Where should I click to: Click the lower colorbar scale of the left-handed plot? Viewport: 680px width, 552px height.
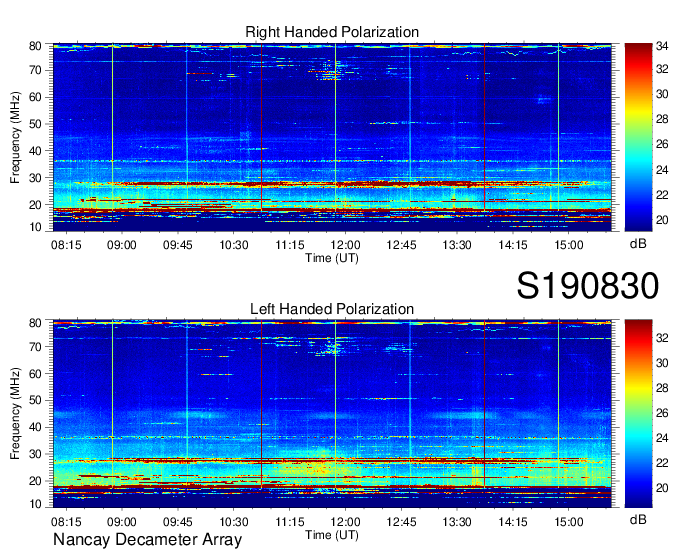click(638, 413)
